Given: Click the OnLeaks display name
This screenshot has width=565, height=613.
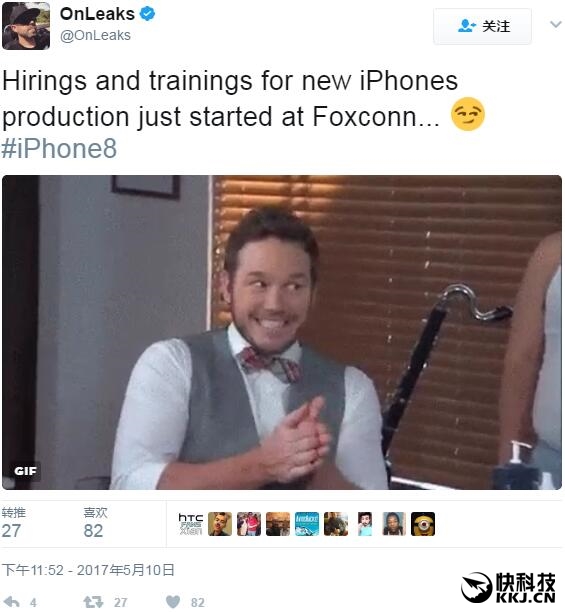Looking at the screenshot, I should point(97,14).
